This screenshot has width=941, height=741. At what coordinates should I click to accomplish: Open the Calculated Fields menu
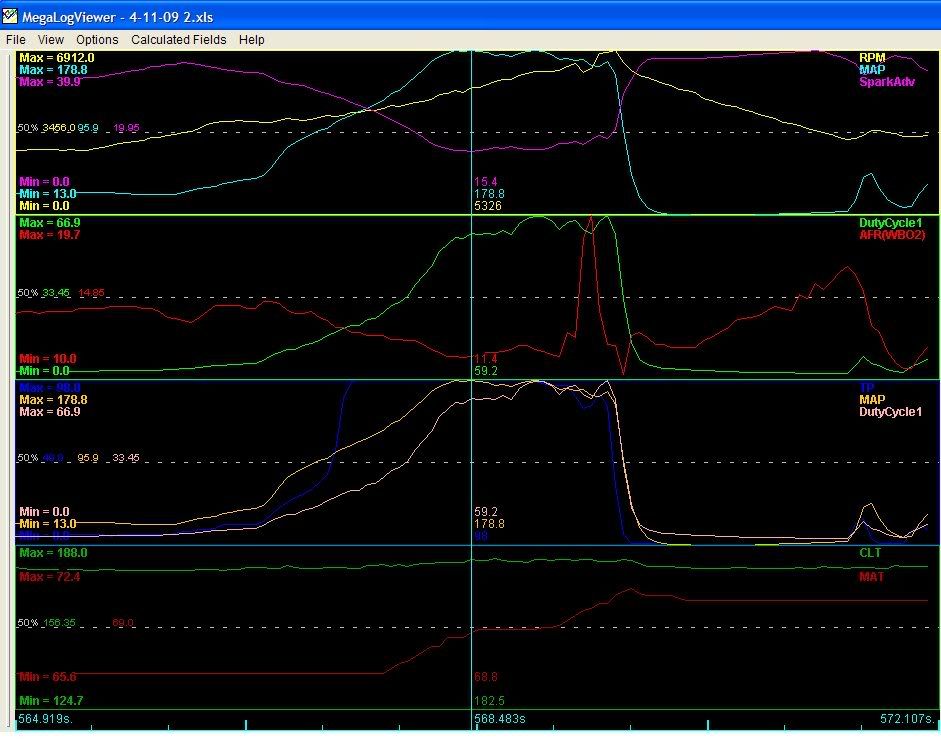tap(179, 40)
